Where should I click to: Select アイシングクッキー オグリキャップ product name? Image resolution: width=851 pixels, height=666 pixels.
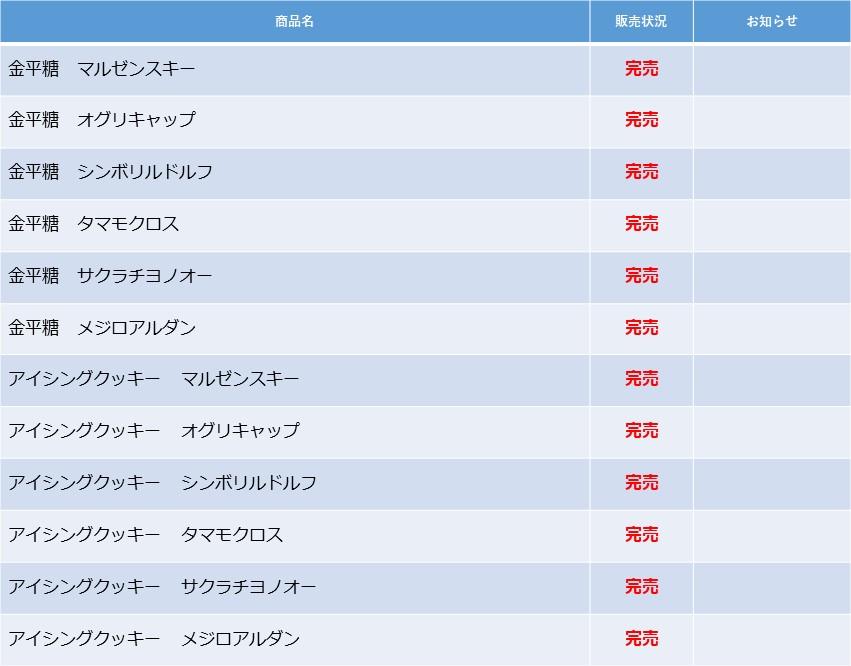pos(154,431)
